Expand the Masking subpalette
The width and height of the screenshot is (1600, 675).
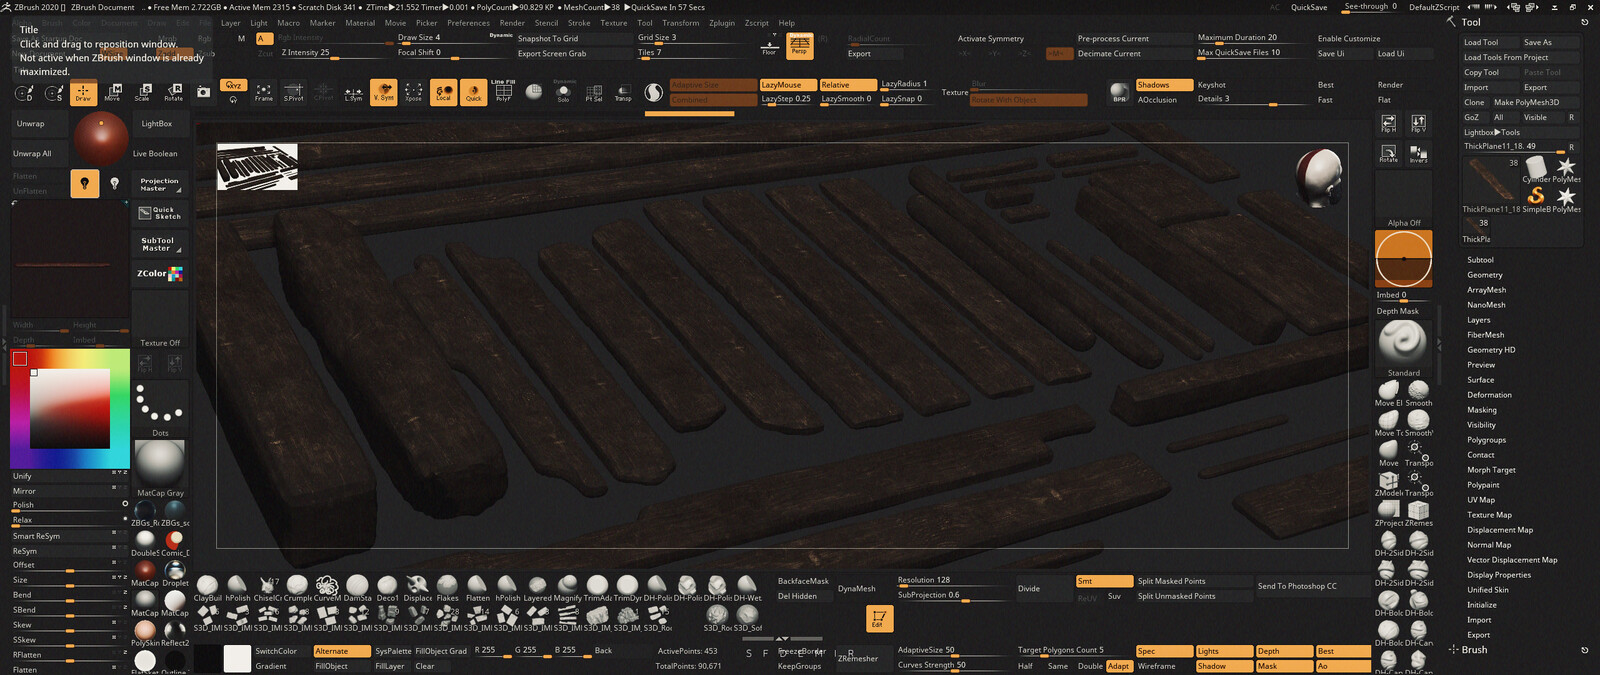[x=1482, y=410]
